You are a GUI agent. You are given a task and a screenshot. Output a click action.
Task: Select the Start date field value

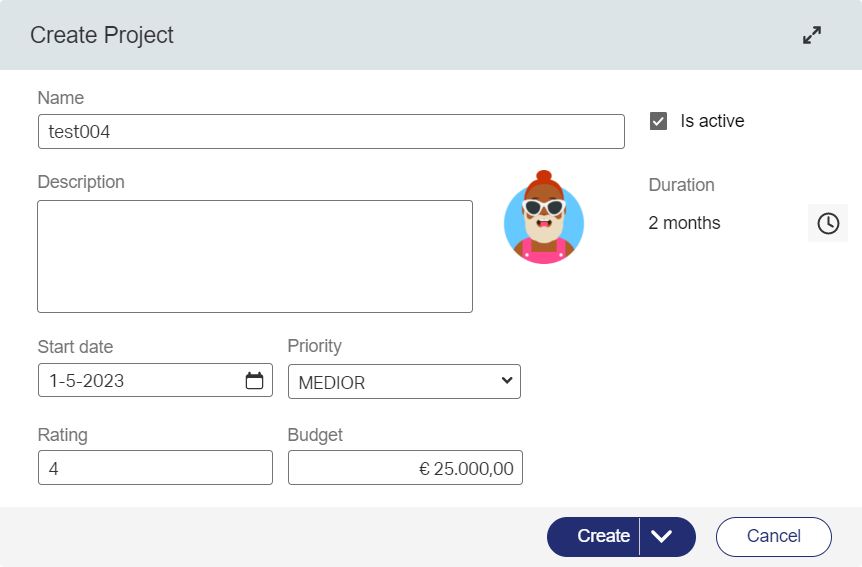click(140, 381)
